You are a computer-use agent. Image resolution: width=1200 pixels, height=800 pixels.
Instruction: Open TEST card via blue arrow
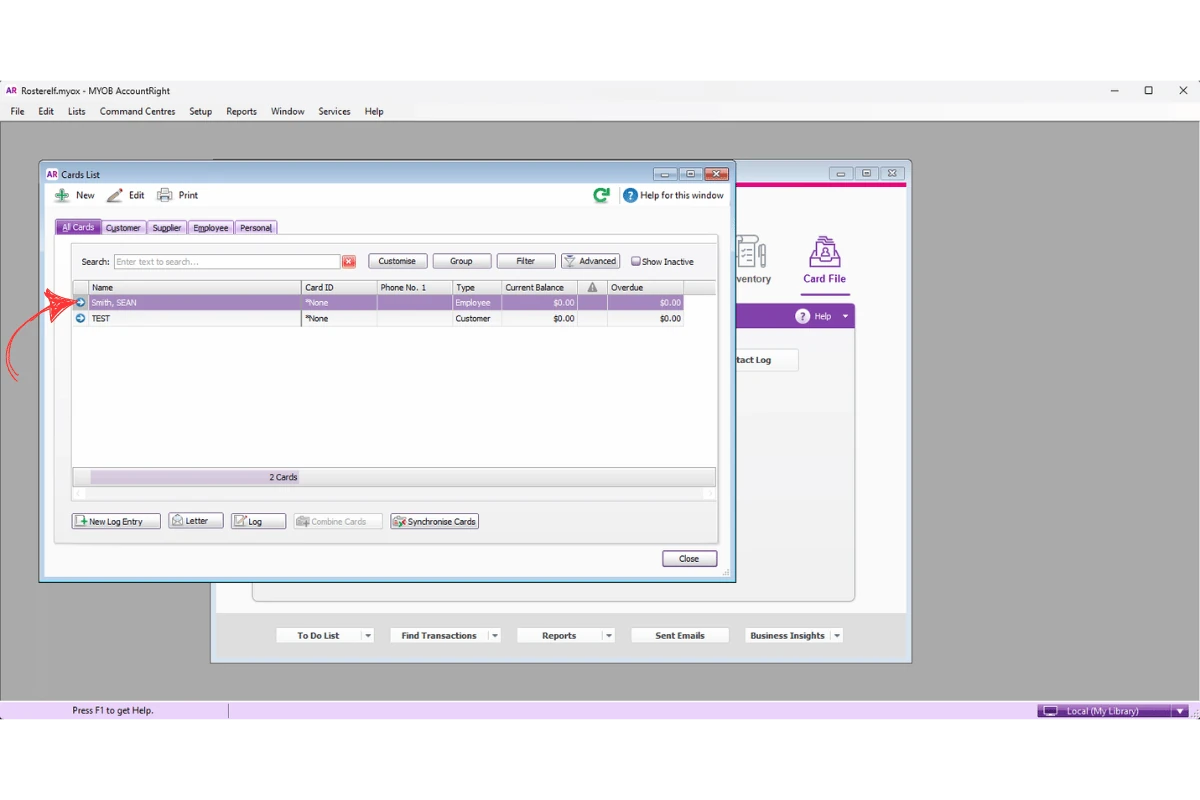[x=81, y=319]
